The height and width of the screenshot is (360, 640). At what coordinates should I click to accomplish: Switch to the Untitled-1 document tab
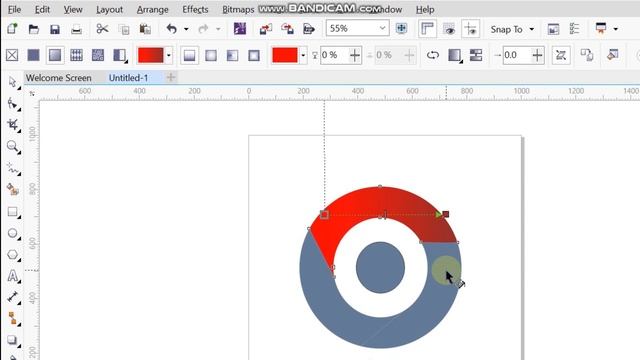coord(128,78)
